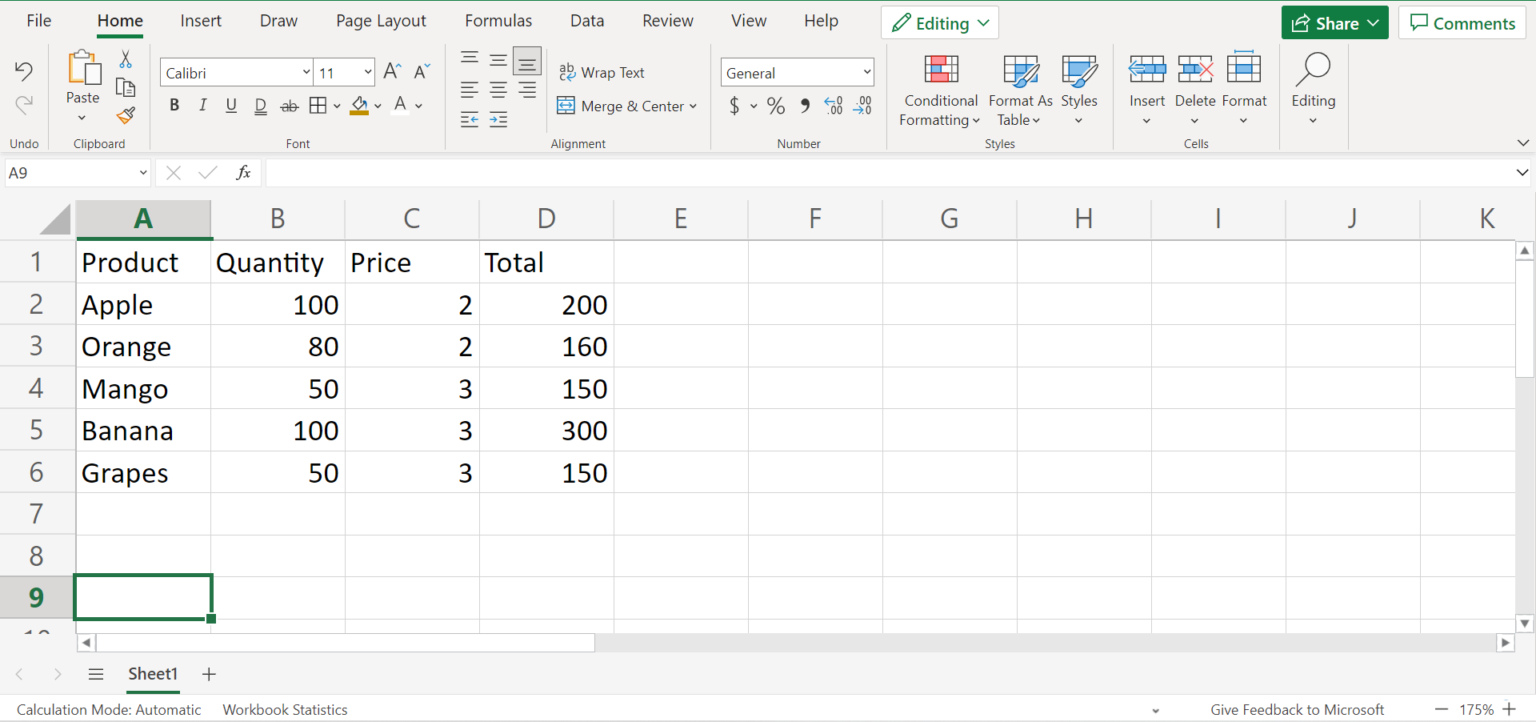Toggle Wrap Text for the cell
Screen dimensions: 1536x722
[x=602, y=72]
